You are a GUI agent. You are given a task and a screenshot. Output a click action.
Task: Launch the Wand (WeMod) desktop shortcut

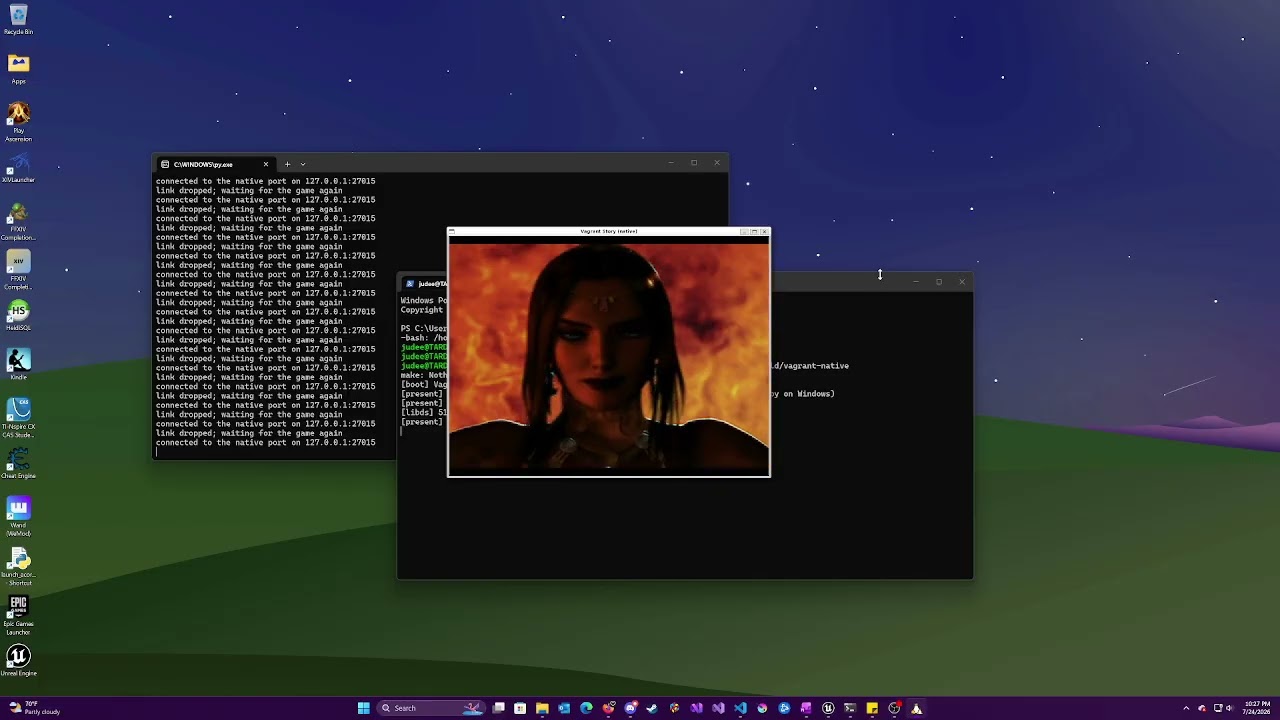coord(18,516)
